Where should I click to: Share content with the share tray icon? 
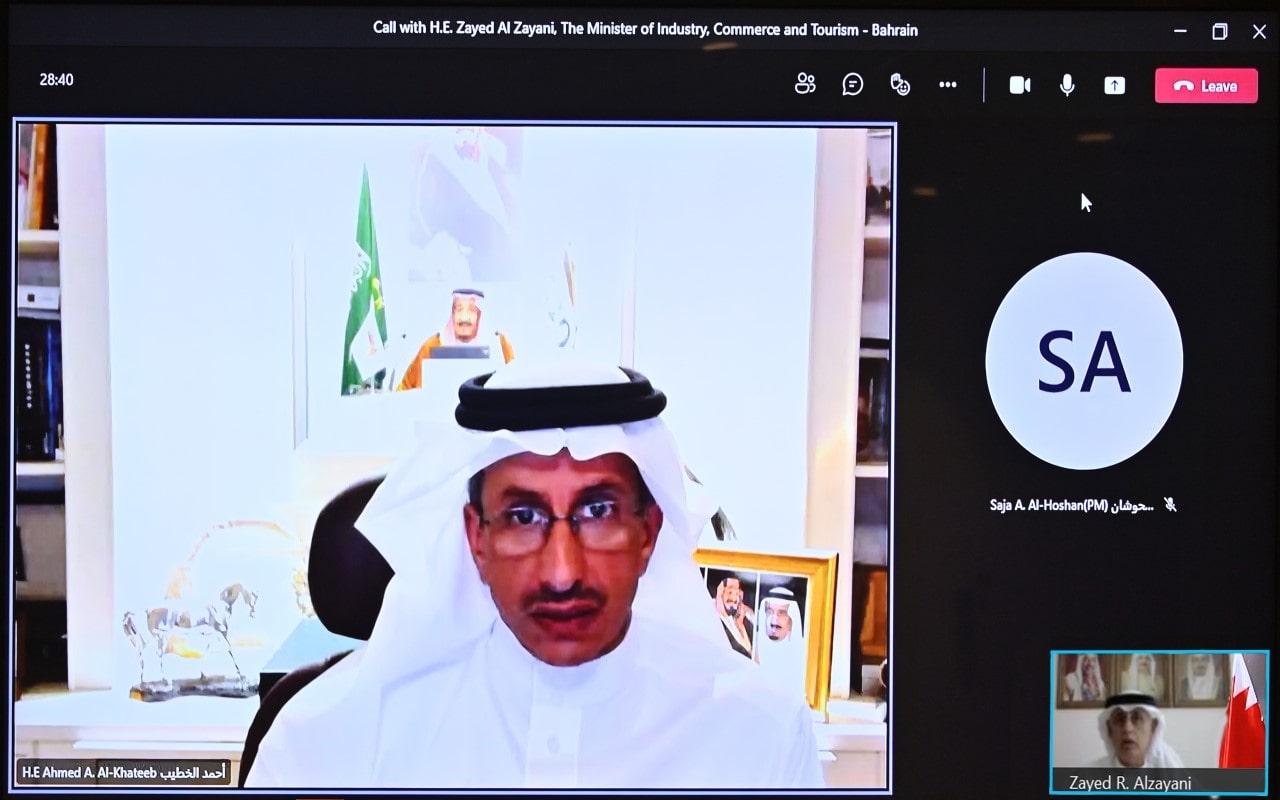pos(1114,85)
